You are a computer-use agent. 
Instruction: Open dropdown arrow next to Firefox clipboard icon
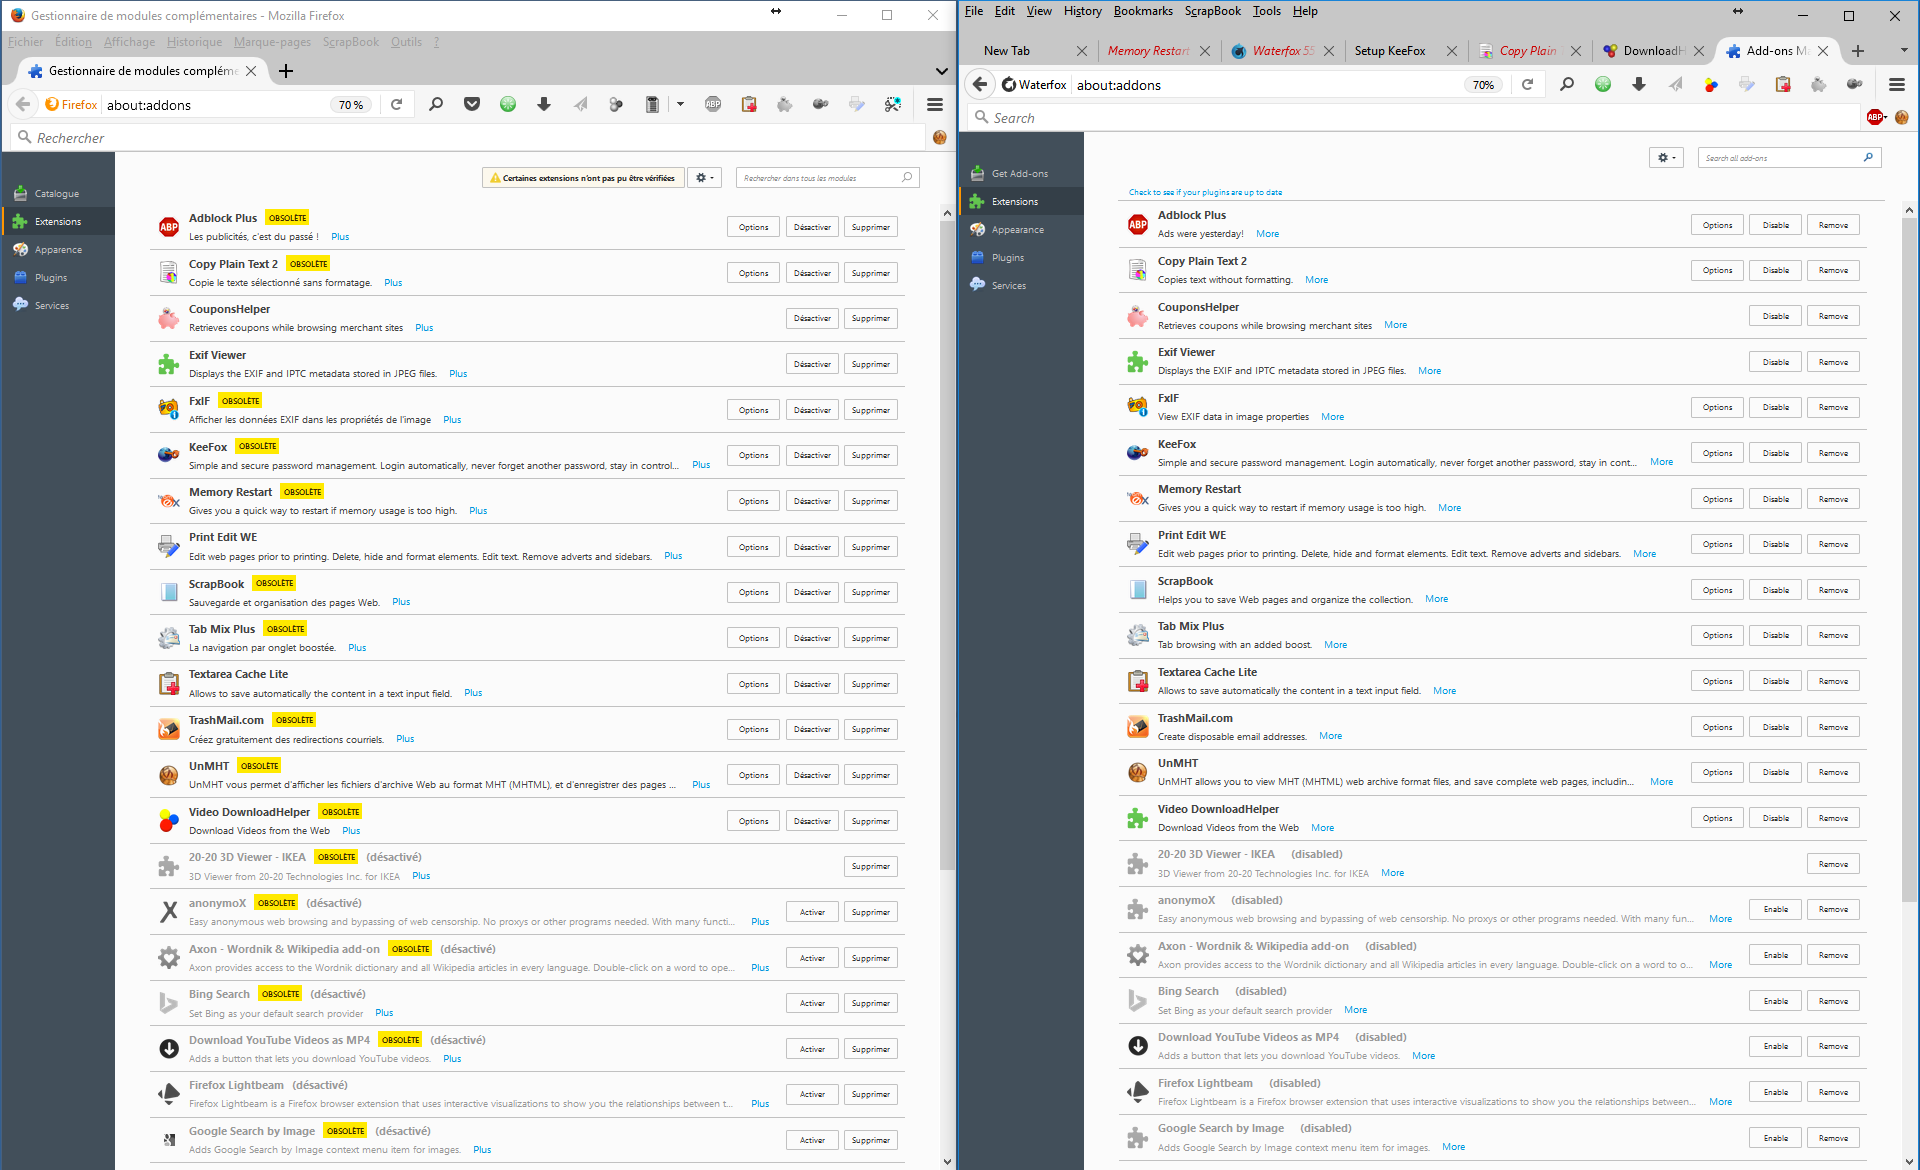coord(680,104)
